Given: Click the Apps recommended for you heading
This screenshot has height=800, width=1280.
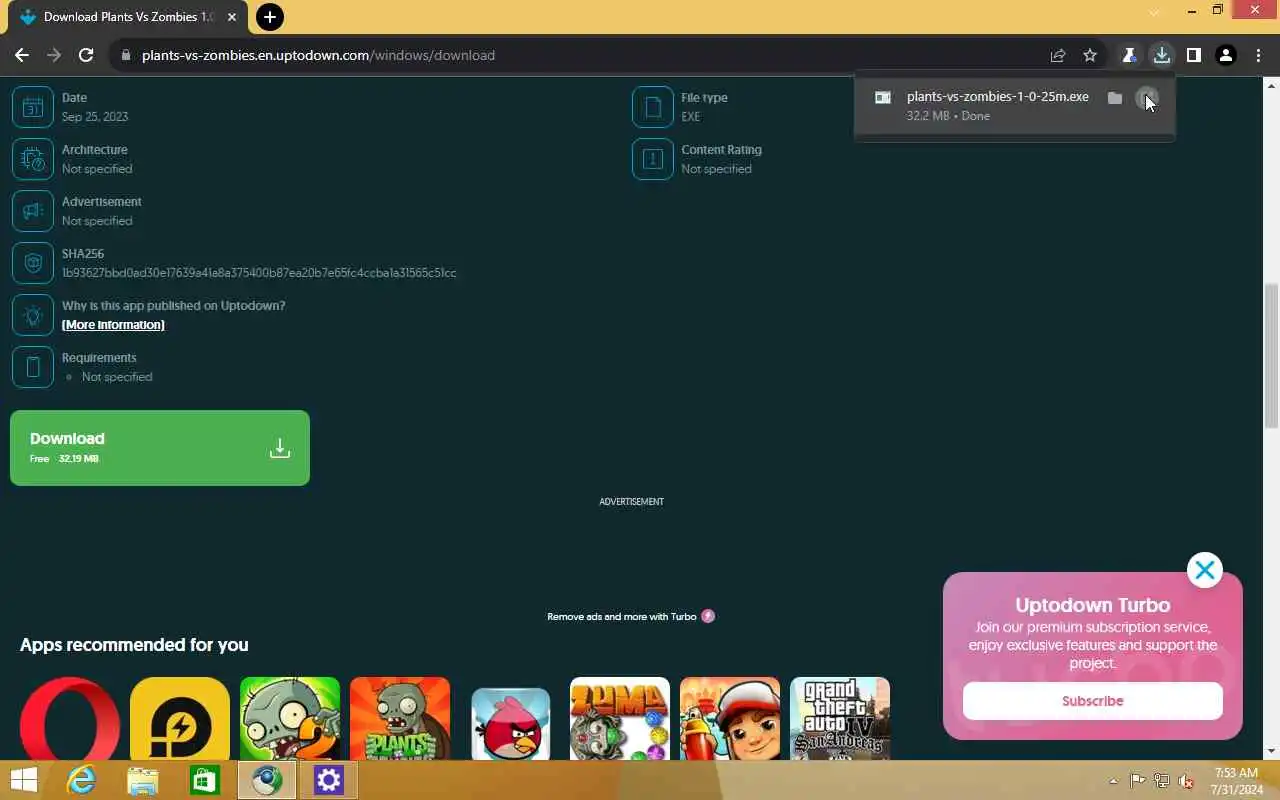Looking at the screenshot, I should point(134,645).
